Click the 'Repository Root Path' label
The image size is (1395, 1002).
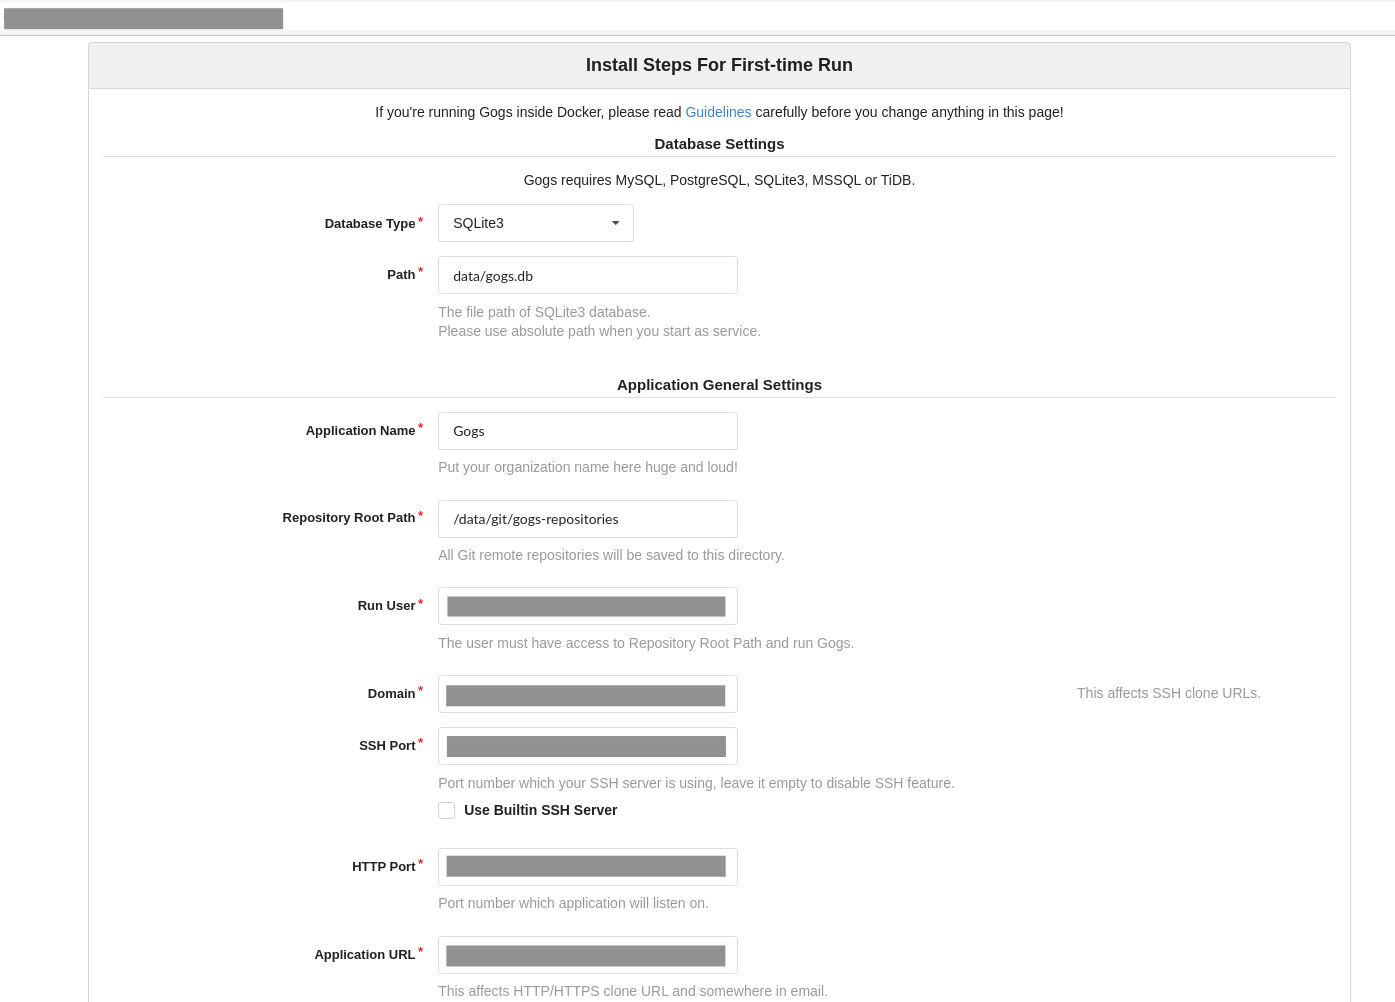pyautogui.click(x=349, y=518)
